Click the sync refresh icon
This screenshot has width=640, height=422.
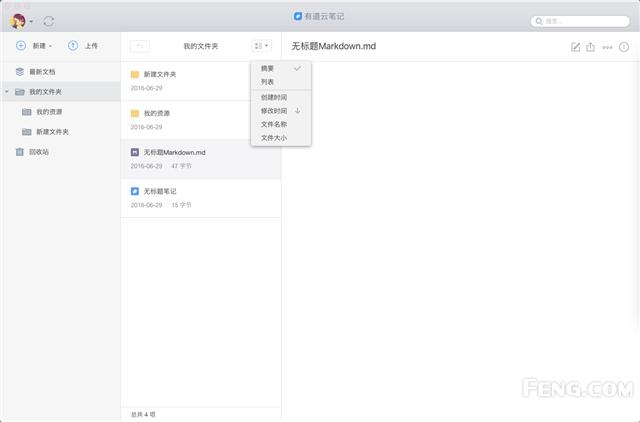pyautogui.click(x=49, y=20)
